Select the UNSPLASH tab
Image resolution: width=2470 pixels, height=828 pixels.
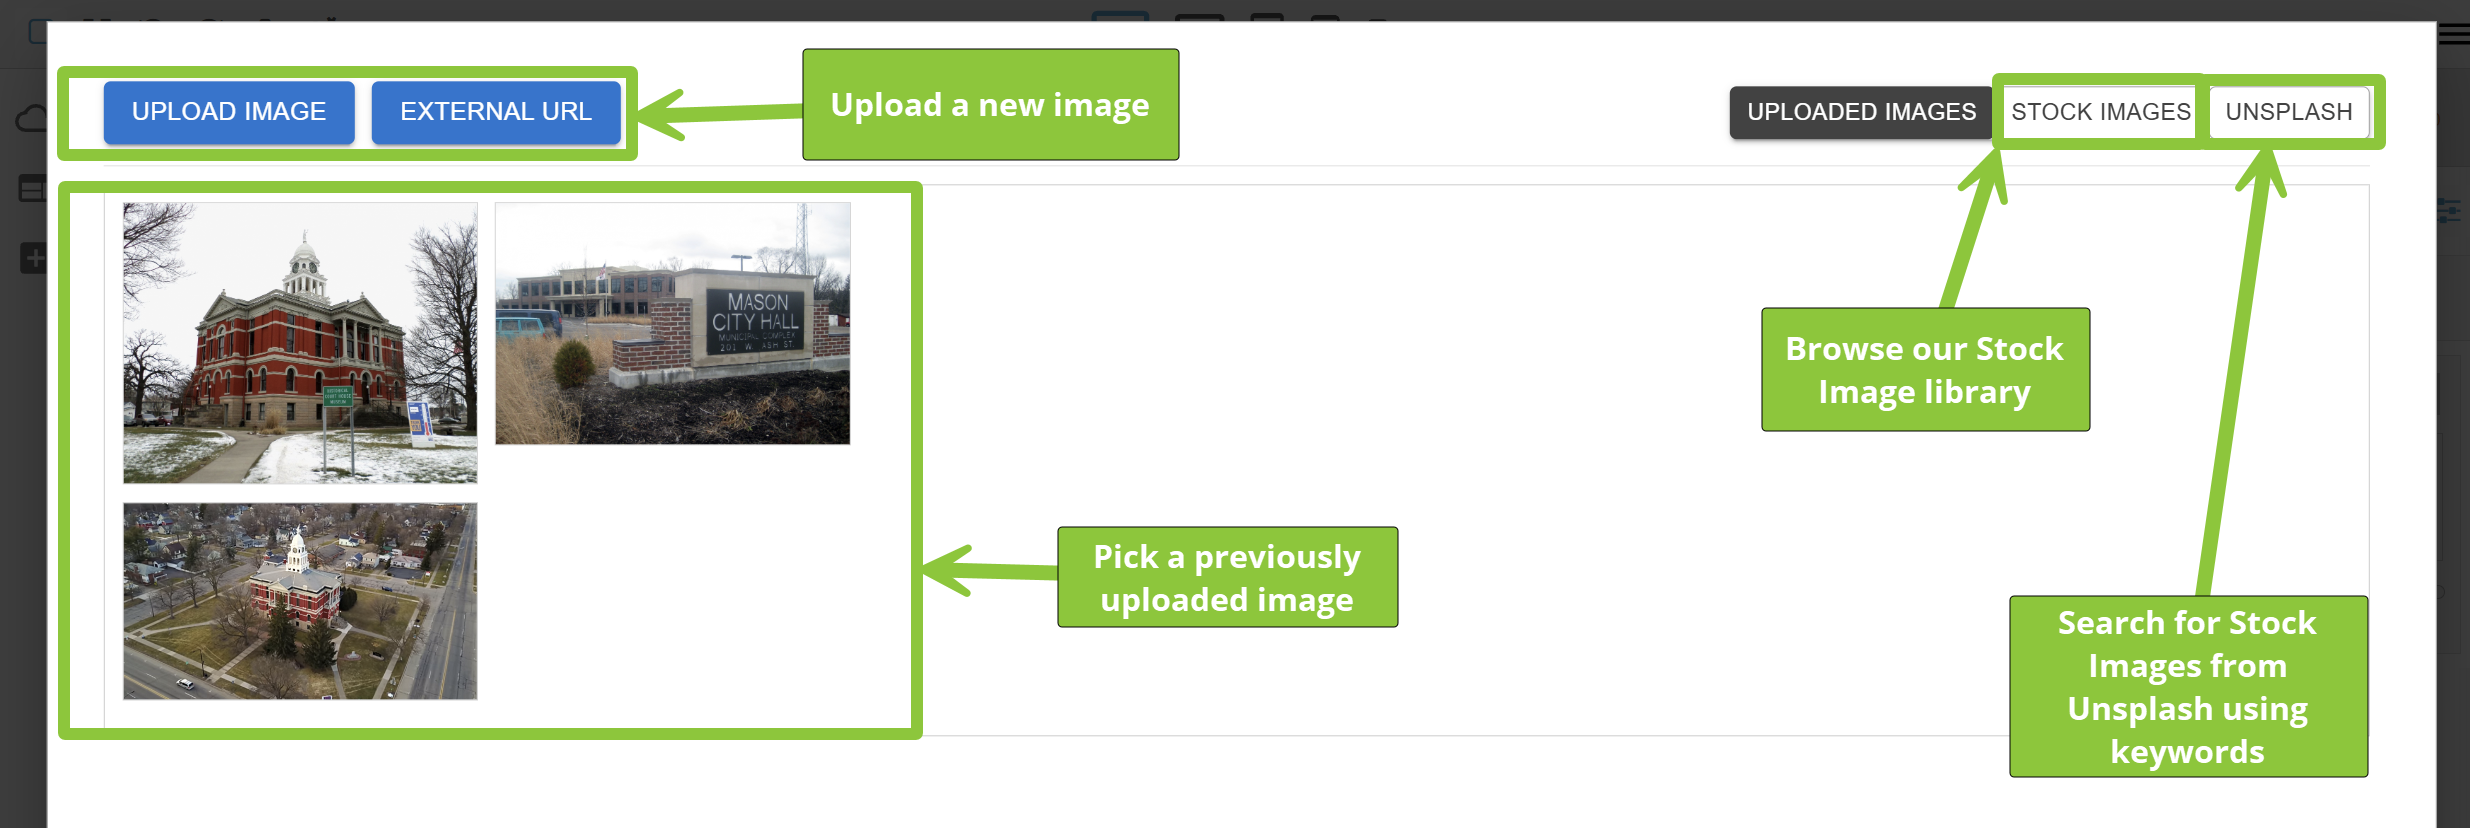point(2288,112)
